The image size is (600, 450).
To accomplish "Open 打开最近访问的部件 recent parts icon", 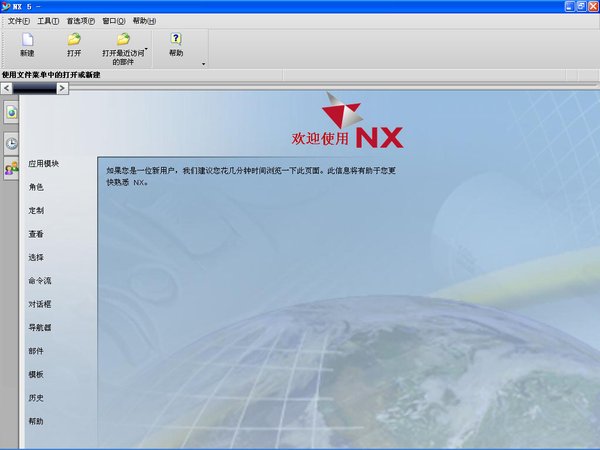I will click(x=123, y=39).
